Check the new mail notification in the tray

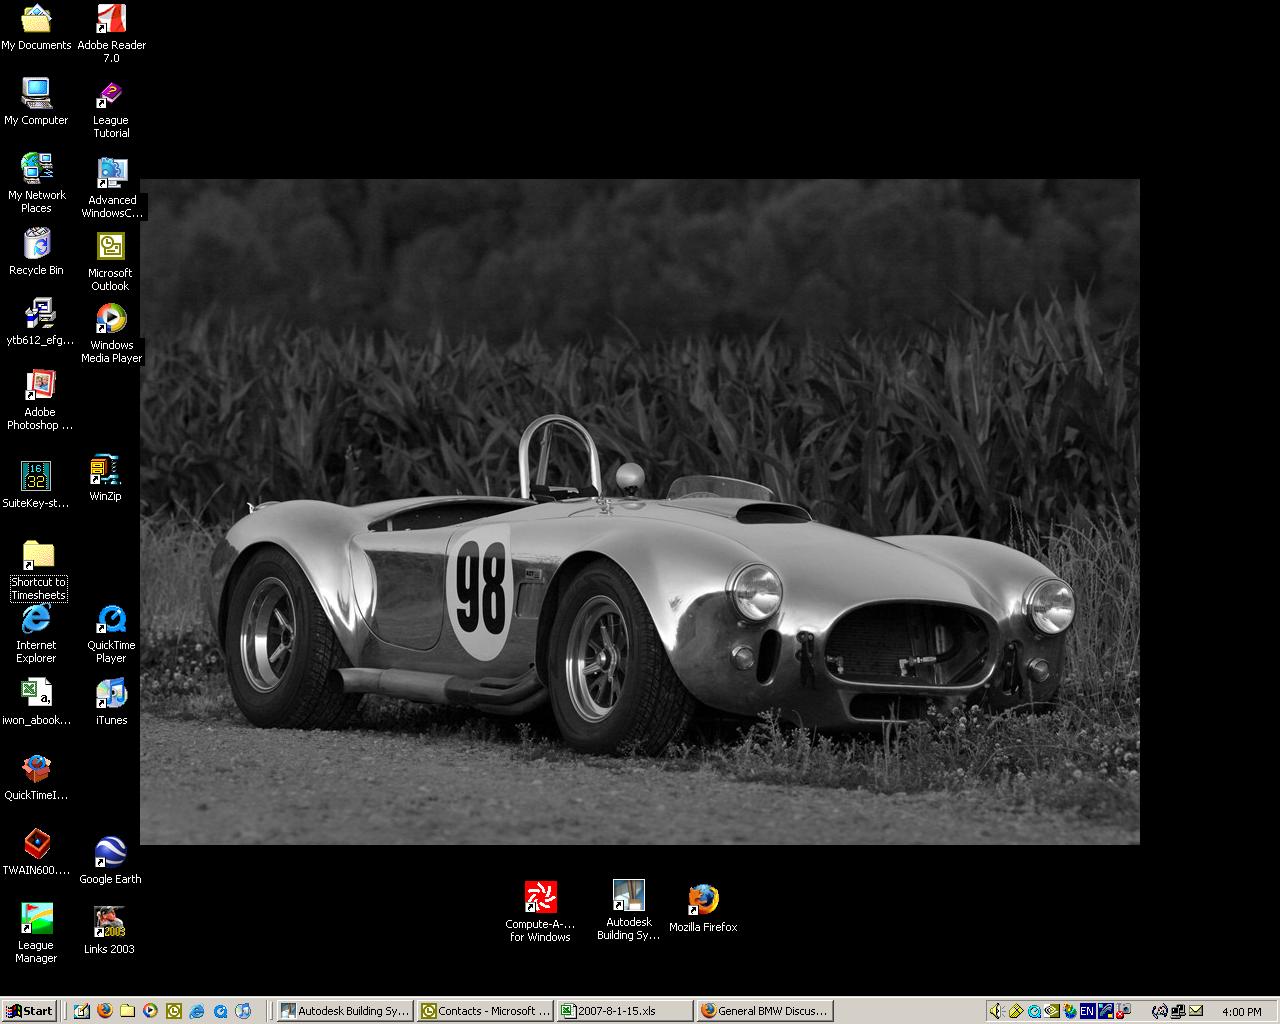pyautogui.click(x=1196, y=1010)
